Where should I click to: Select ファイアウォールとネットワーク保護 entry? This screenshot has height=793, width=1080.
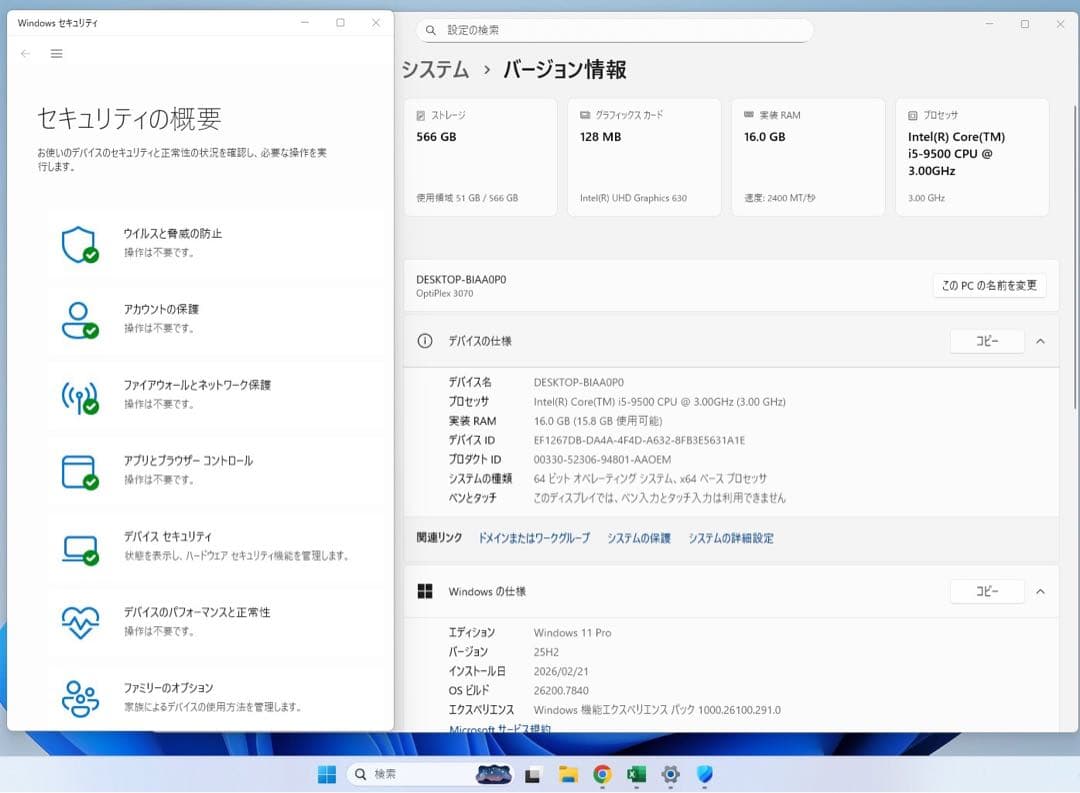[216, 395]
